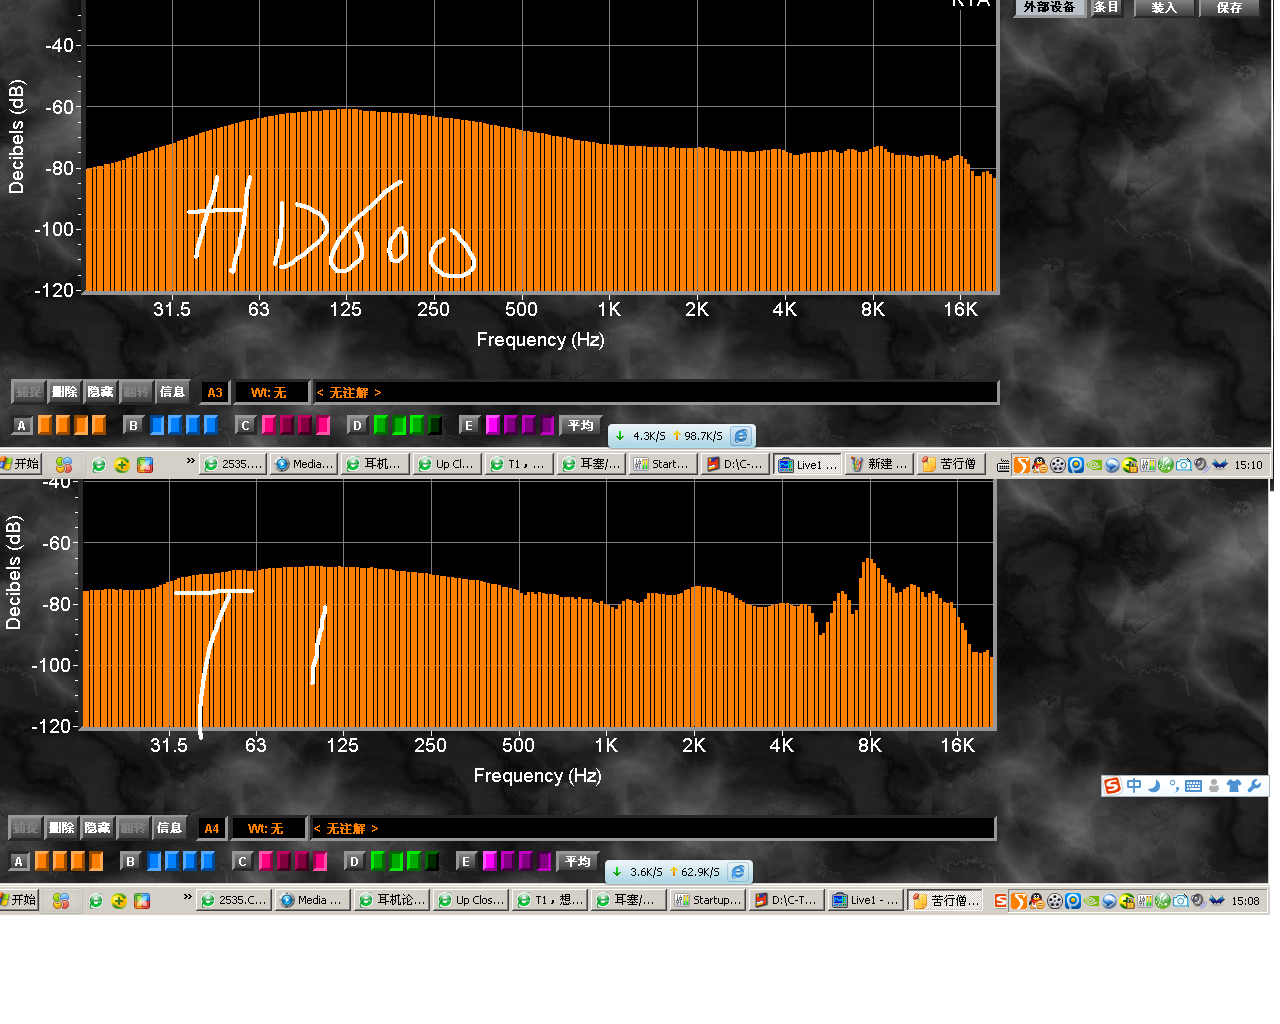Click the speaker icon in 15:08 tray

(1199, 901)
